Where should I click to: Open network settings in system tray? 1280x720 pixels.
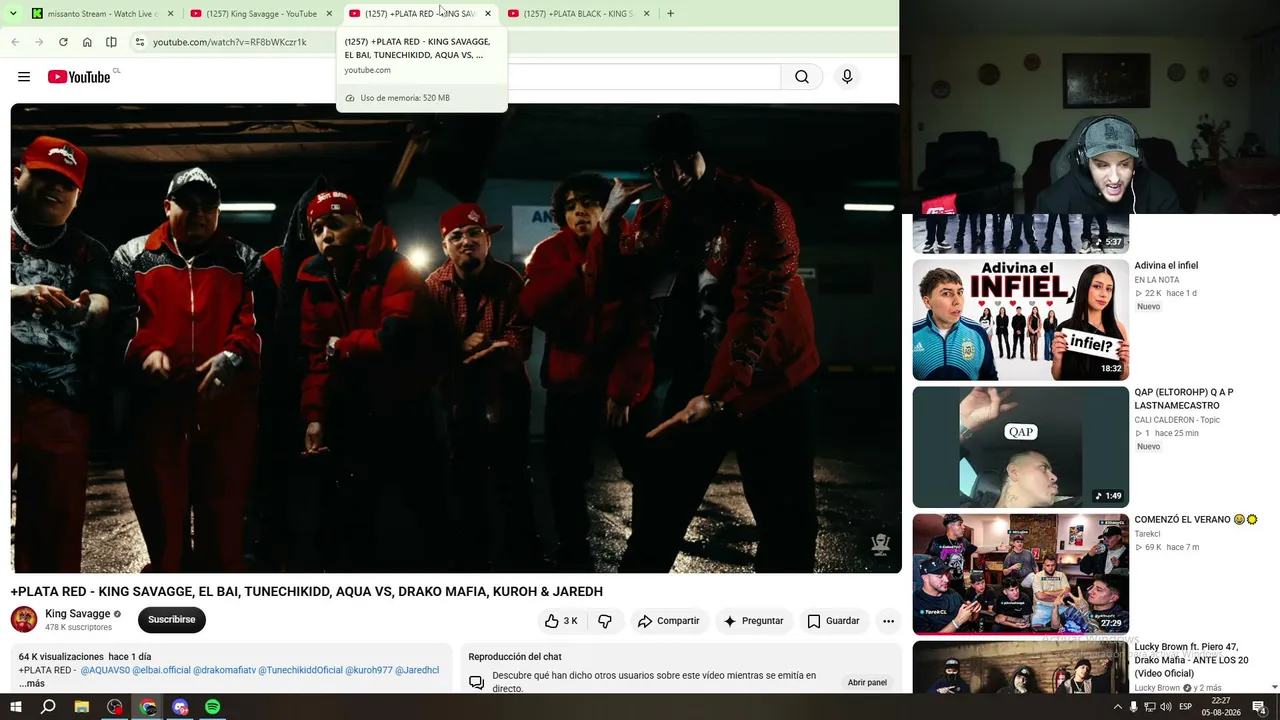(1150, 707)
